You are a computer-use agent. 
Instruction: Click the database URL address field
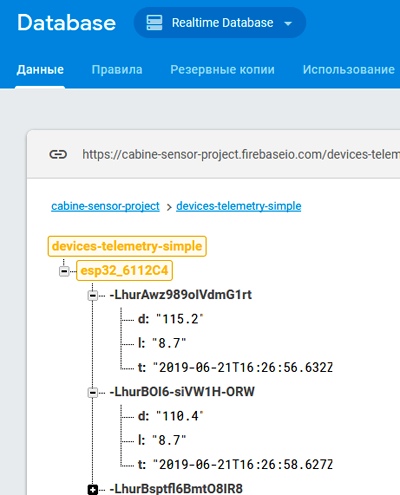(x=241, y=154)
